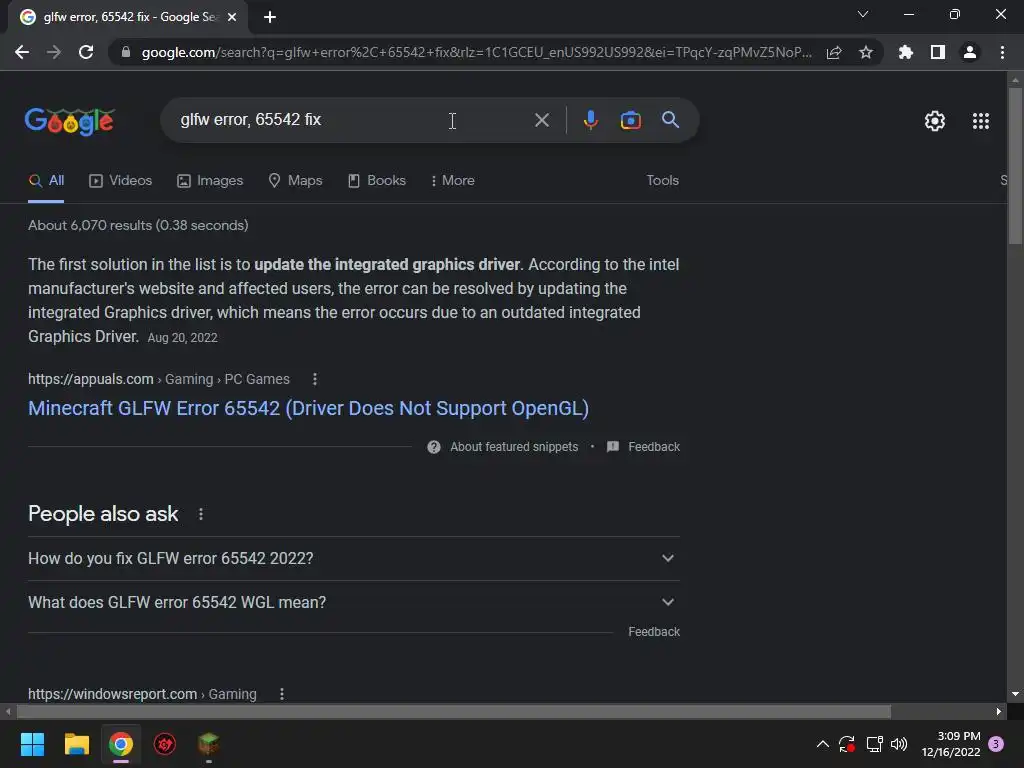Screen dimensions: 1024x768
Task: Submit search with the magnifier icon
Action: pyautogui.click(x=670, y=120)
